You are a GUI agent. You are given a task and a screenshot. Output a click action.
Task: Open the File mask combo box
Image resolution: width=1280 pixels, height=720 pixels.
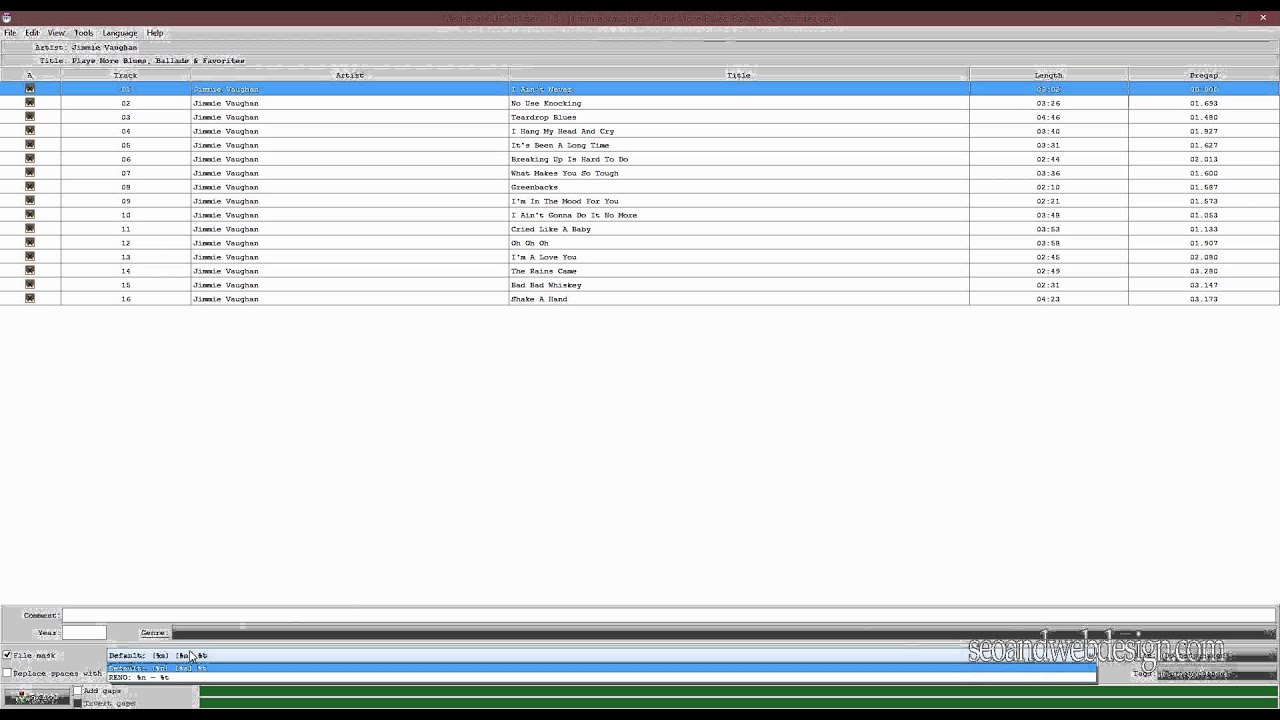[602, 655]
